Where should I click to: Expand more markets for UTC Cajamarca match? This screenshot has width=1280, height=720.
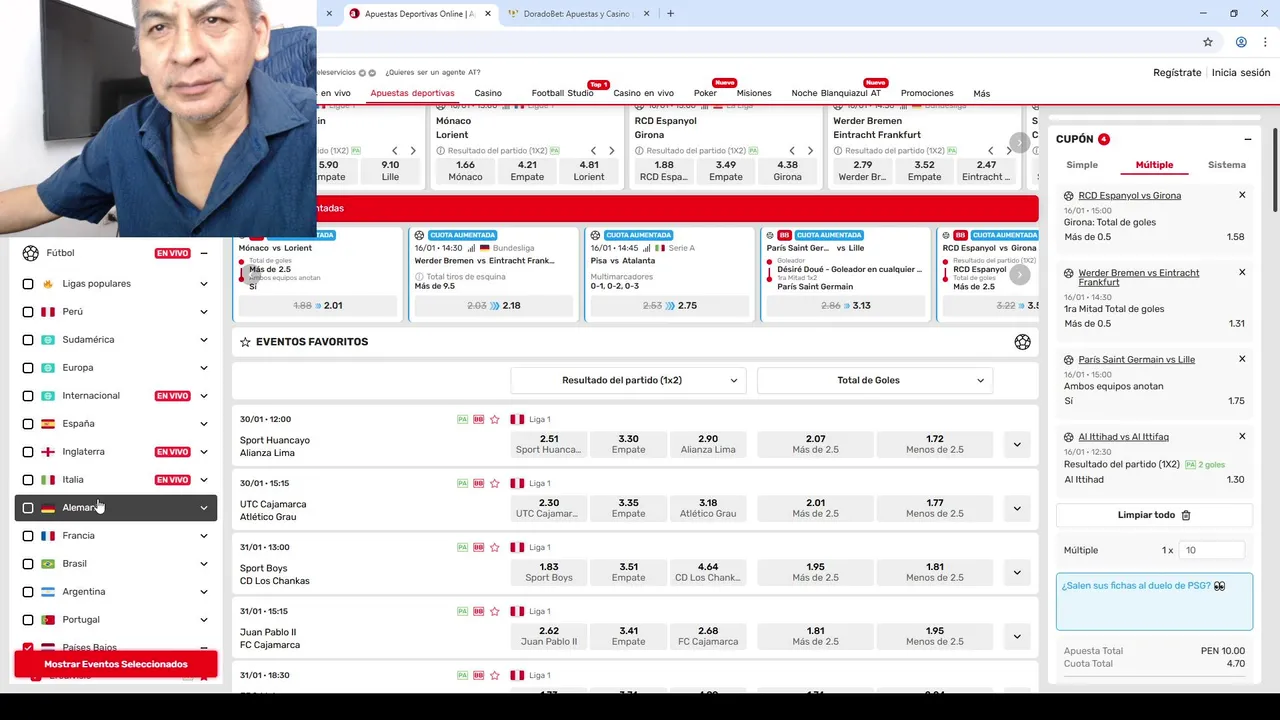coord(1017,509)
